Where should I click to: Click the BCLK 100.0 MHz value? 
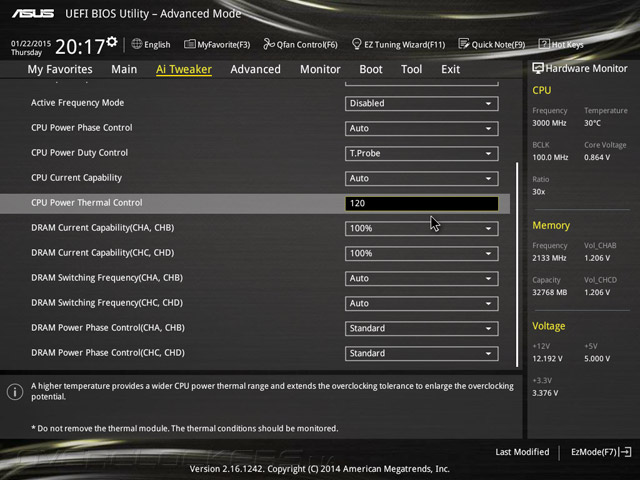click(x=550, y=157)
